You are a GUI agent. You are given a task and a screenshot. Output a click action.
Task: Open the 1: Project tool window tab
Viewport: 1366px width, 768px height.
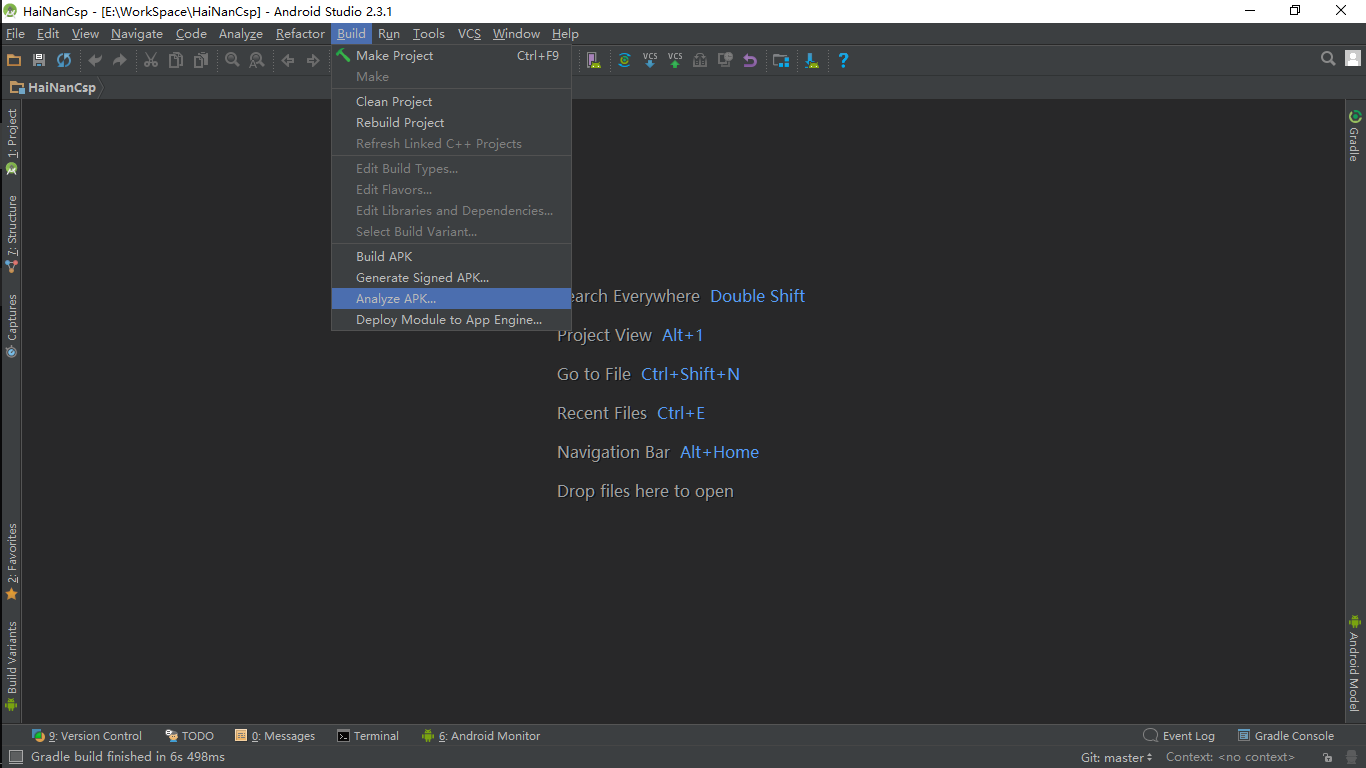(x=12, y=142)
